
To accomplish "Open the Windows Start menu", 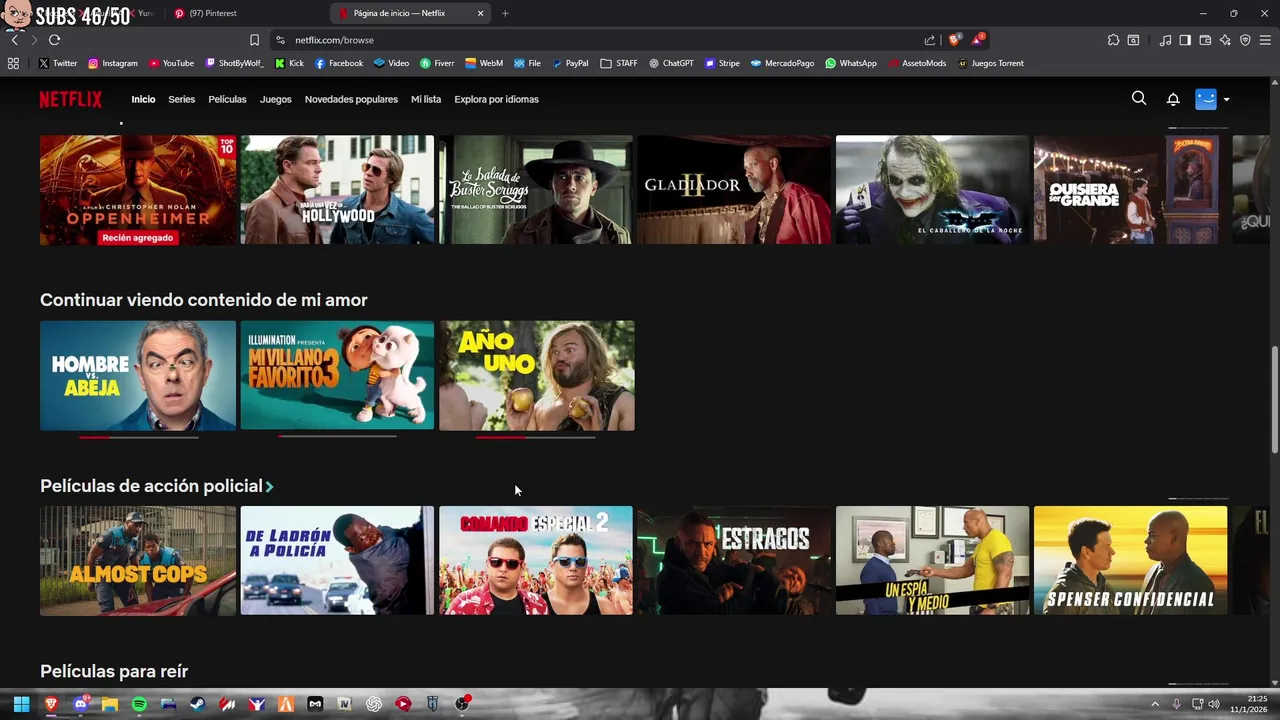I will point(21,704).
